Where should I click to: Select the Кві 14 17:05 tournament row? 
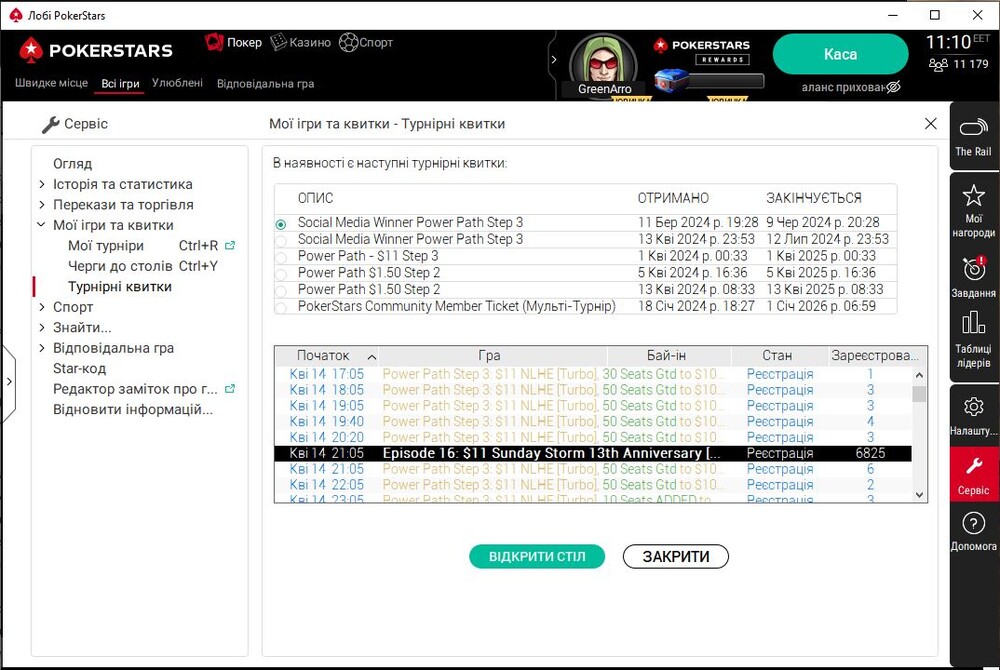click(593, 374)
